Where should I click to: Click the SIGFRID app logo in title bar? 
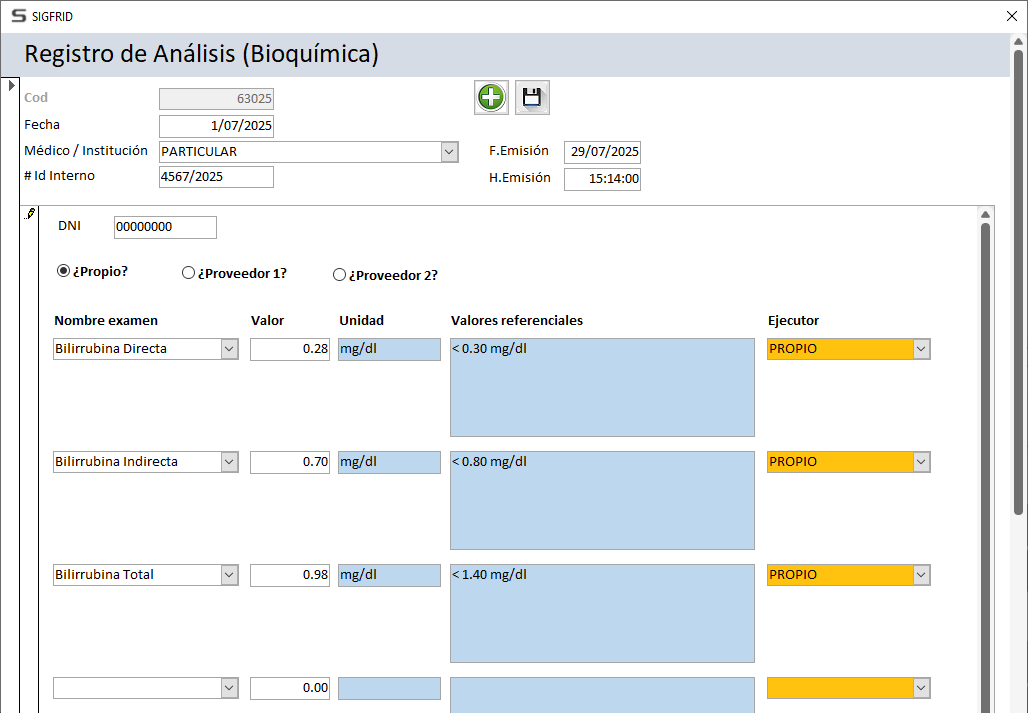click(x=18, y=16)
